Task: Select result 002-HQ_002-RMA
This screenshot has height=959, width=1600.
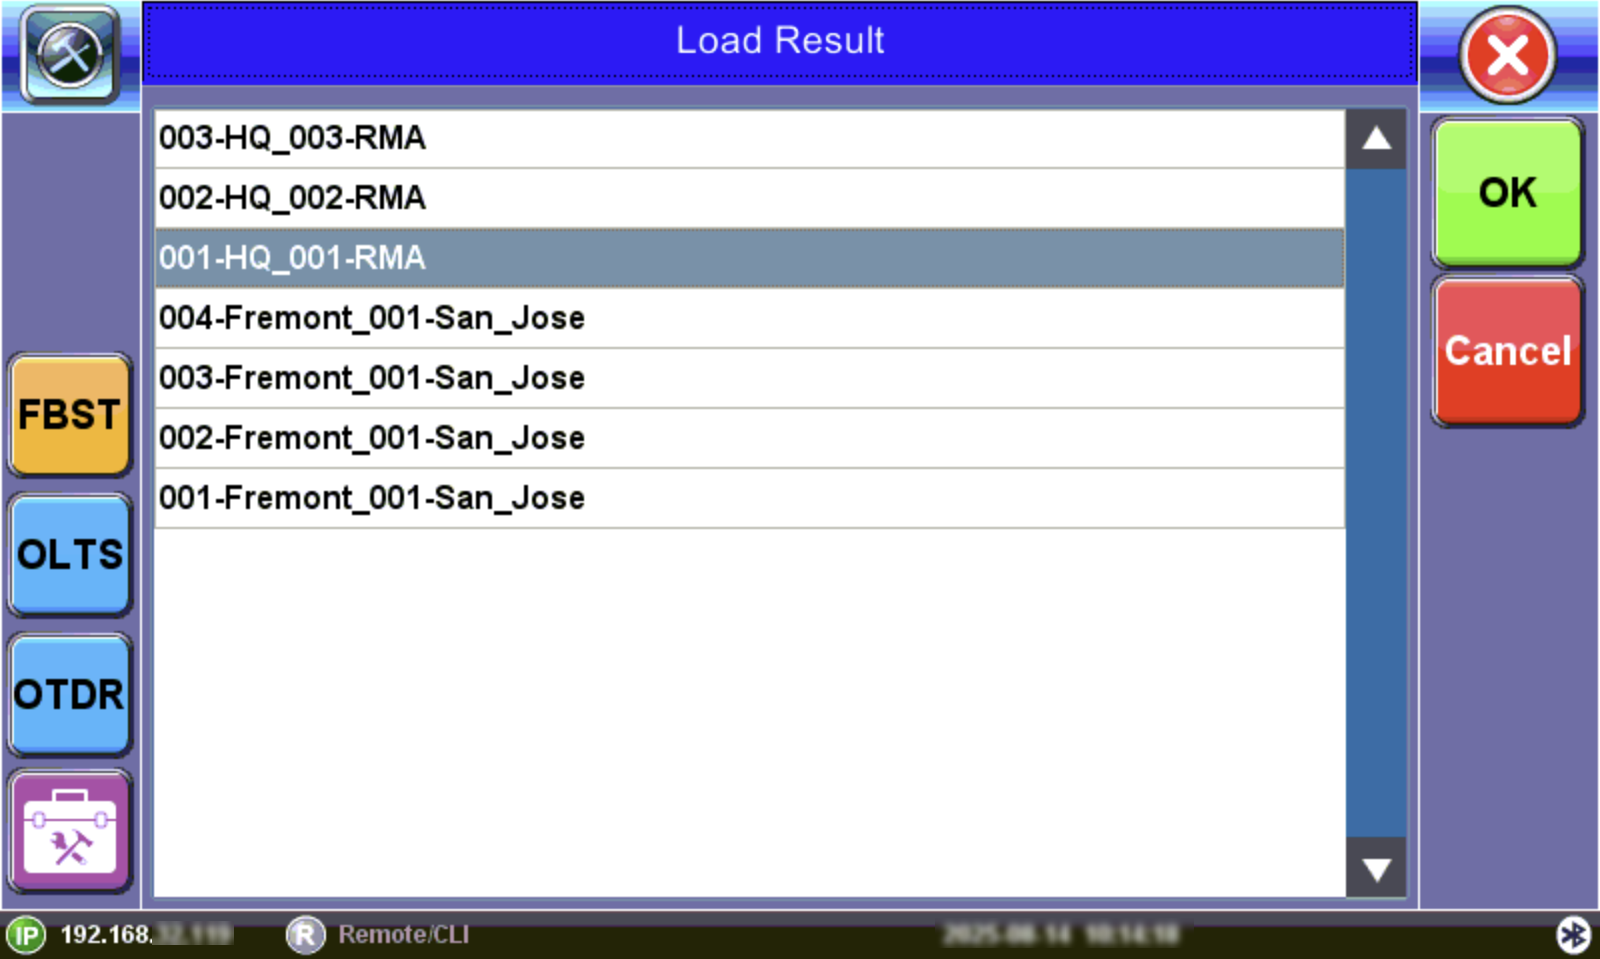Action: click(x=748, y=198)
